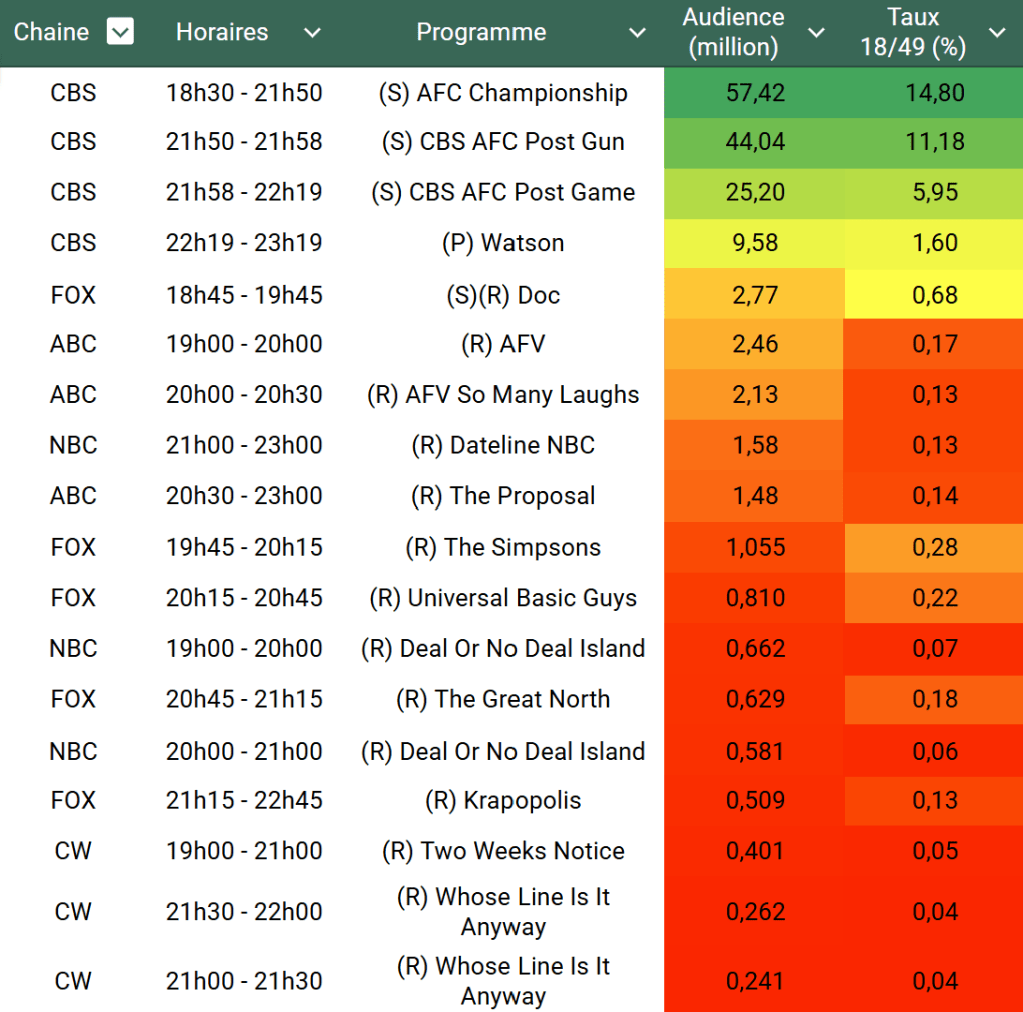Select the (R) Universal Basic Guys cell
The image size is (1023, 1012).
(503, 598)
